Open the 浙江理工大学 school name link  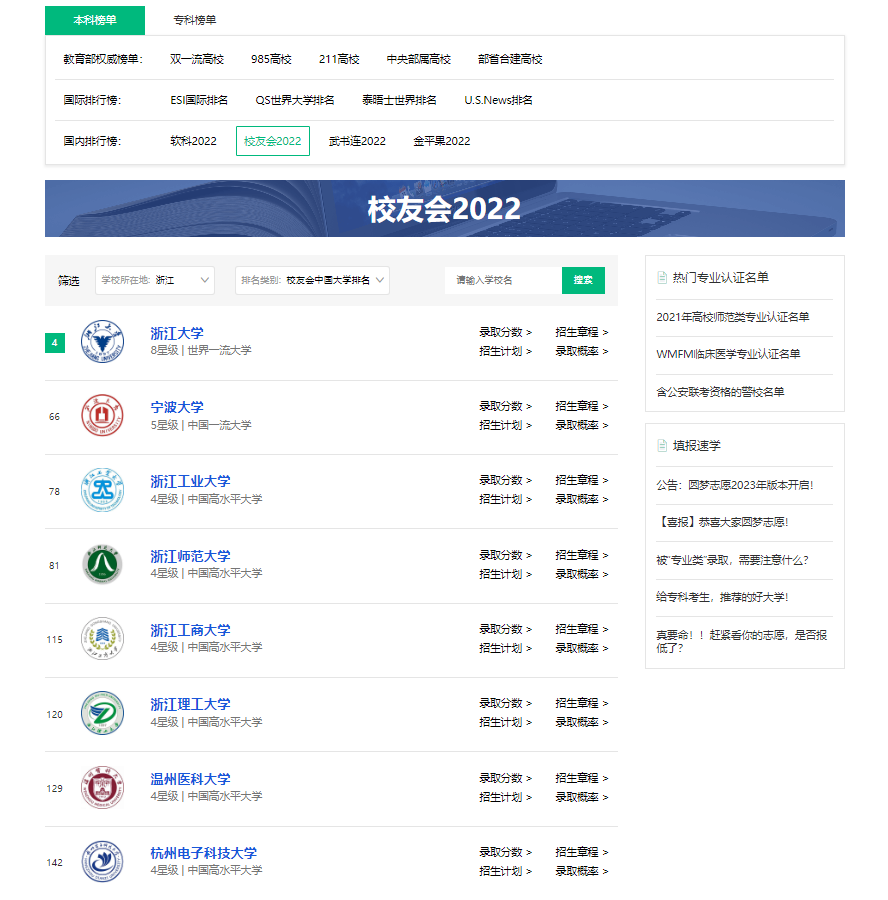(191, 704)
